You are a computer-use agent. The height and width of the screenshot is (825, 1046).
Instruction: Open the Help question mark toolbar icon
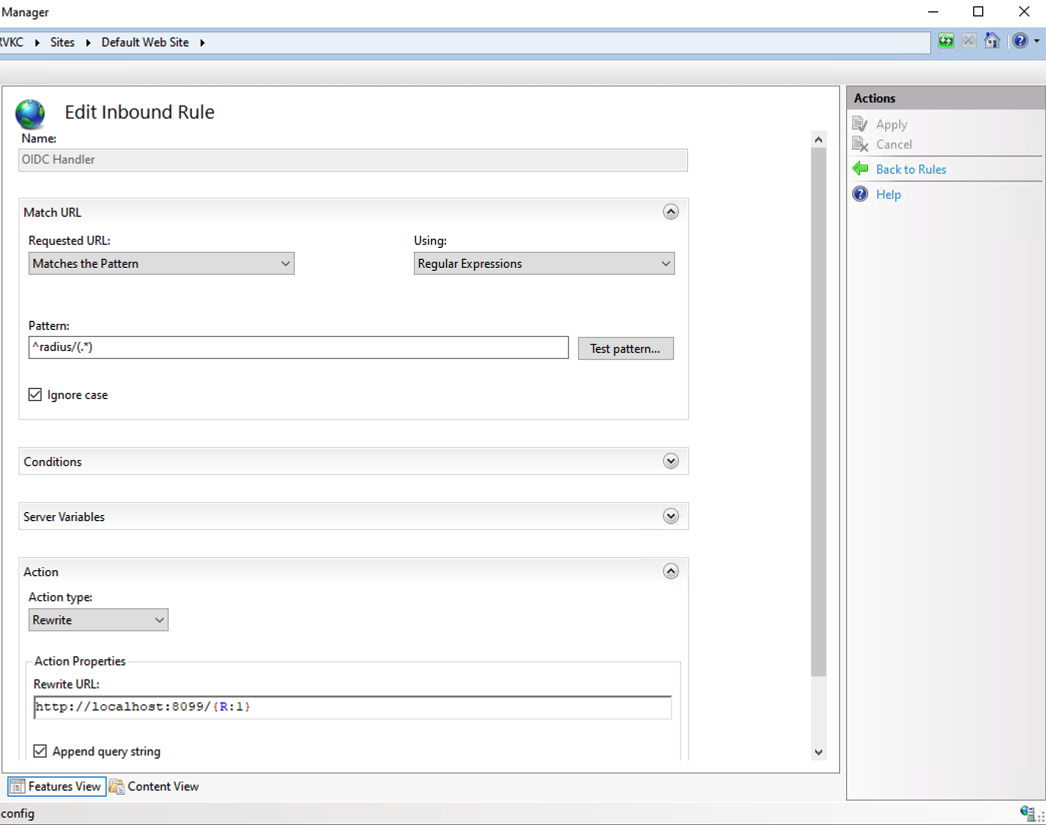pos(1020,41)
